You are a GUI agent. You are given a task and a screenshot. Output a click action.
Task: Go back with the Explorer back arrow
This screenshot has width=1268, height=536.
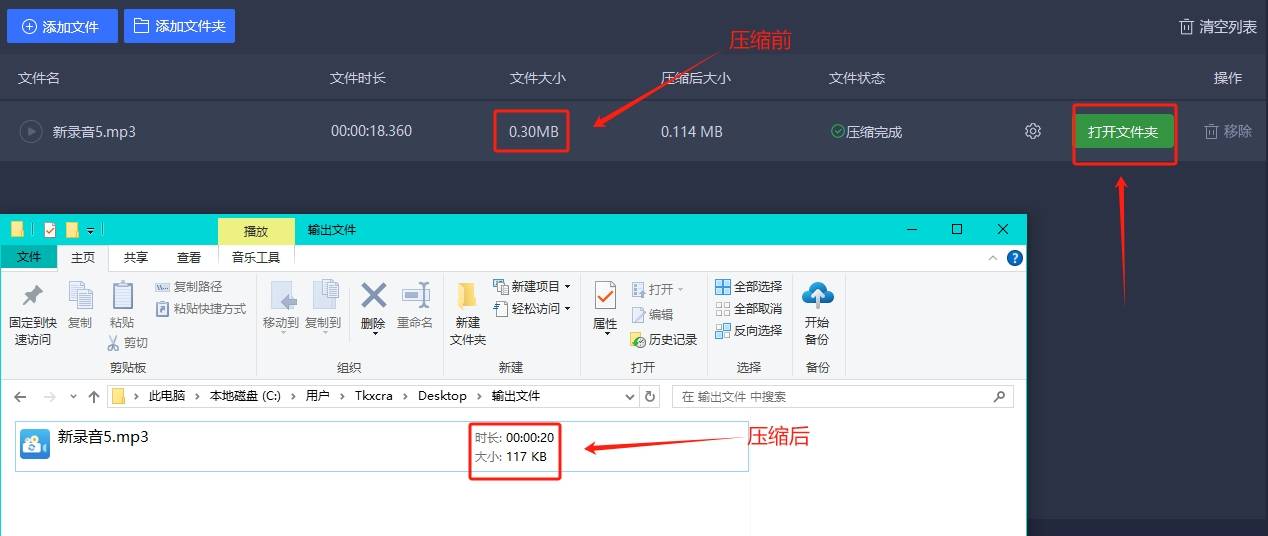pos(20,397)
